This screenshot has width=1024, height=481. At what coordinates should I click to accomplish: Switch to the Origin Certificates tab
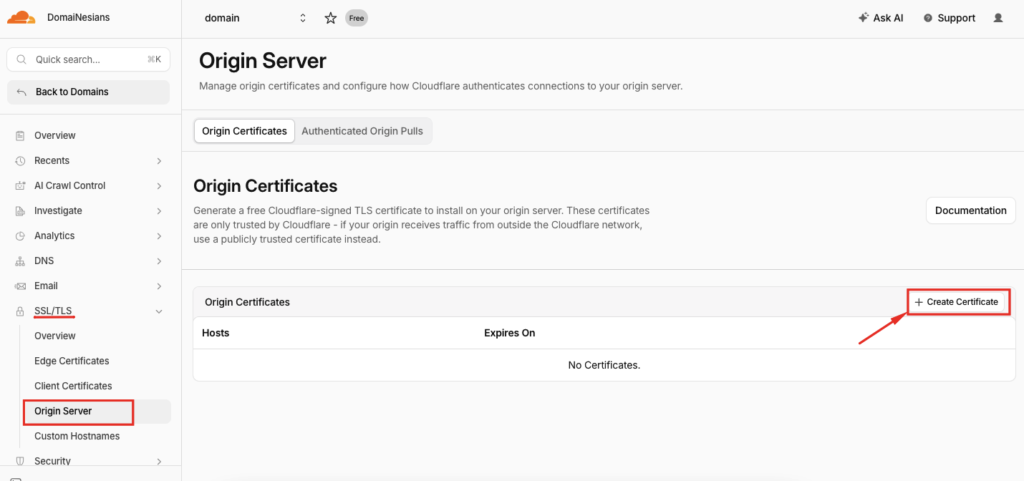(244, 131)
